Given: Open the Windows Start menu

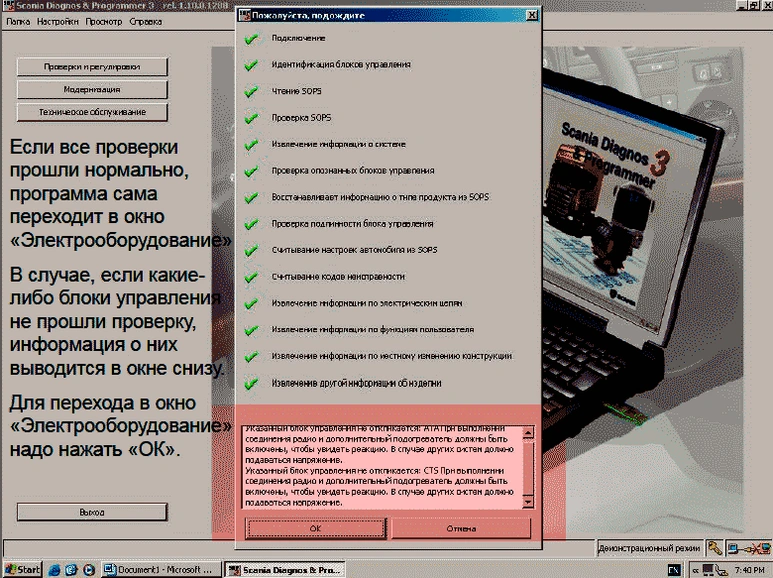Looking at the screenshot, I should (x=22, y=570).
